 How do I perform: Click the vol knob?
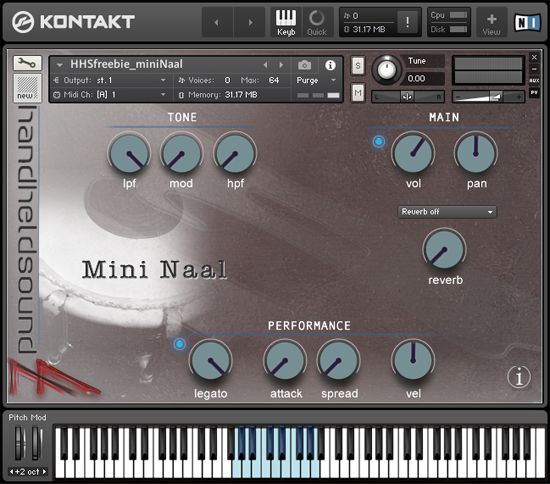413,154
